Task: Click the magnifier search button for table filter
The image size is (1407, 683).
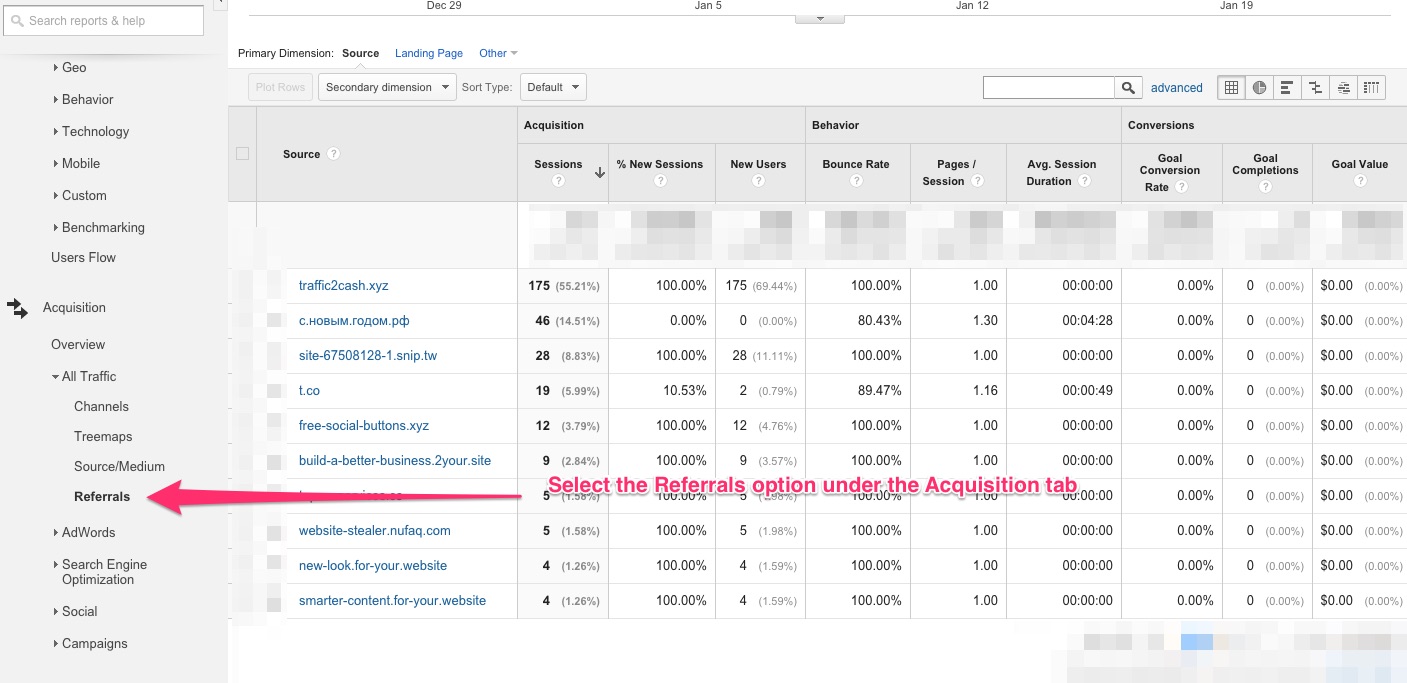Action: pos(1128,88)
